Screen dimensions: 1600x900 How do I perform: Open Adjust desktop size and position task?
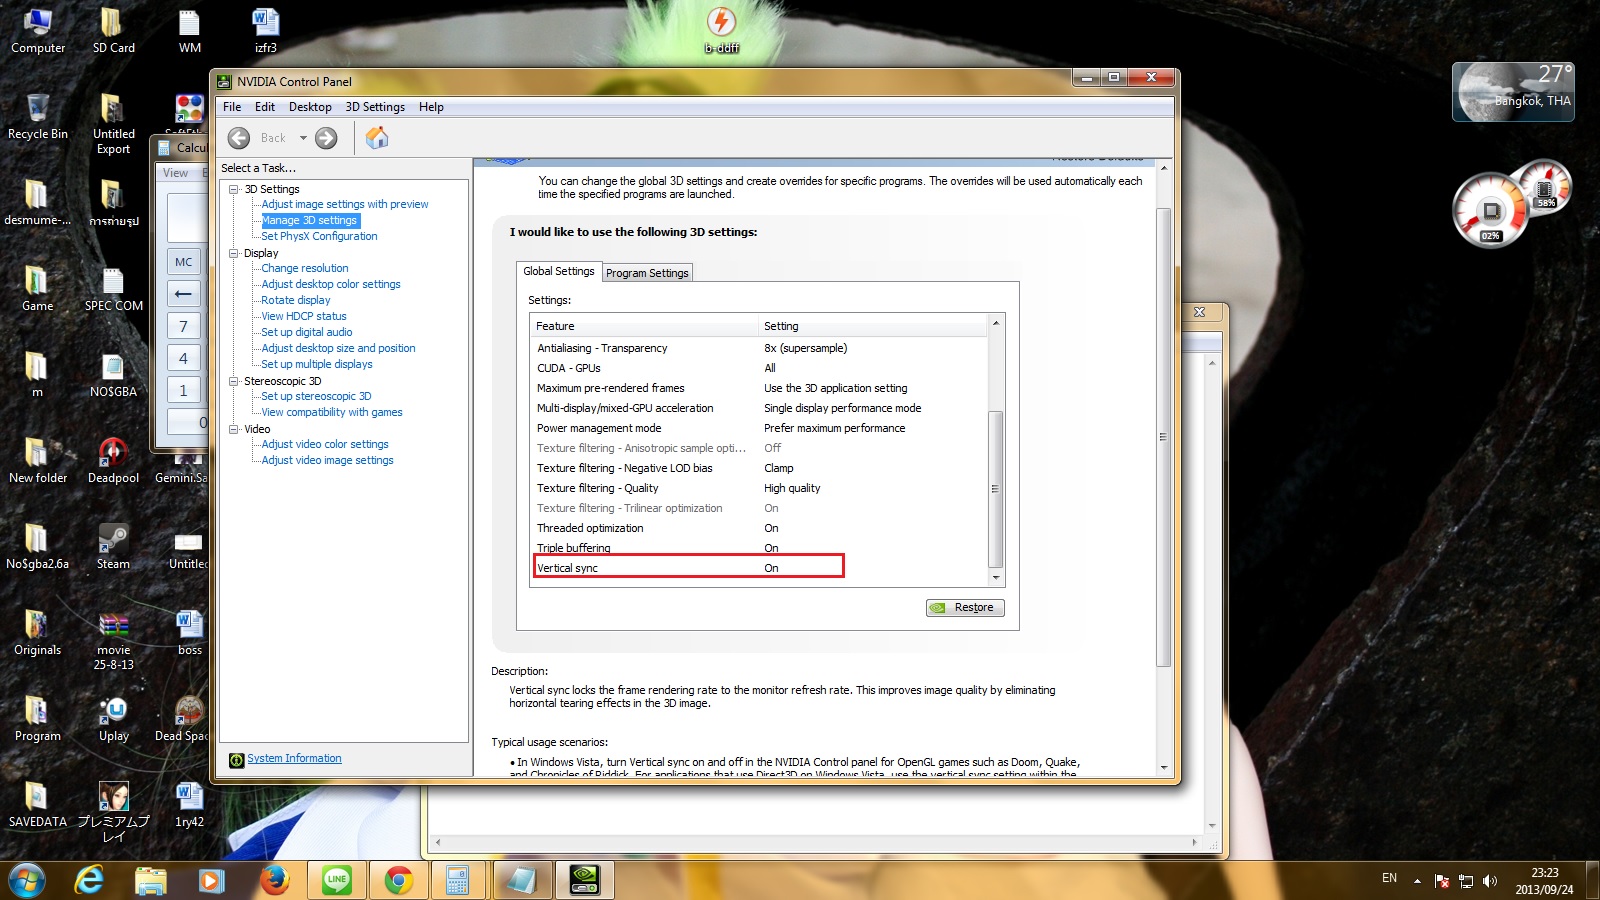point(338,348)
